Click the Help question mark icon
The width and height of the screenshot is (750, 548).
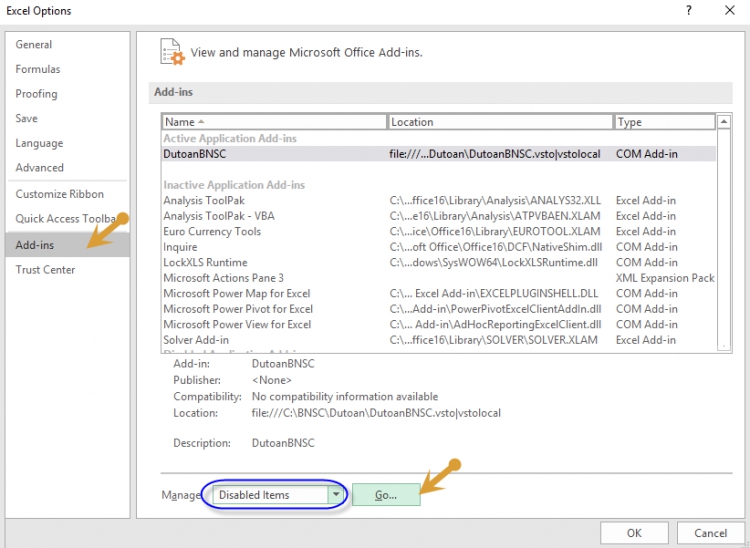coord(688,11)
